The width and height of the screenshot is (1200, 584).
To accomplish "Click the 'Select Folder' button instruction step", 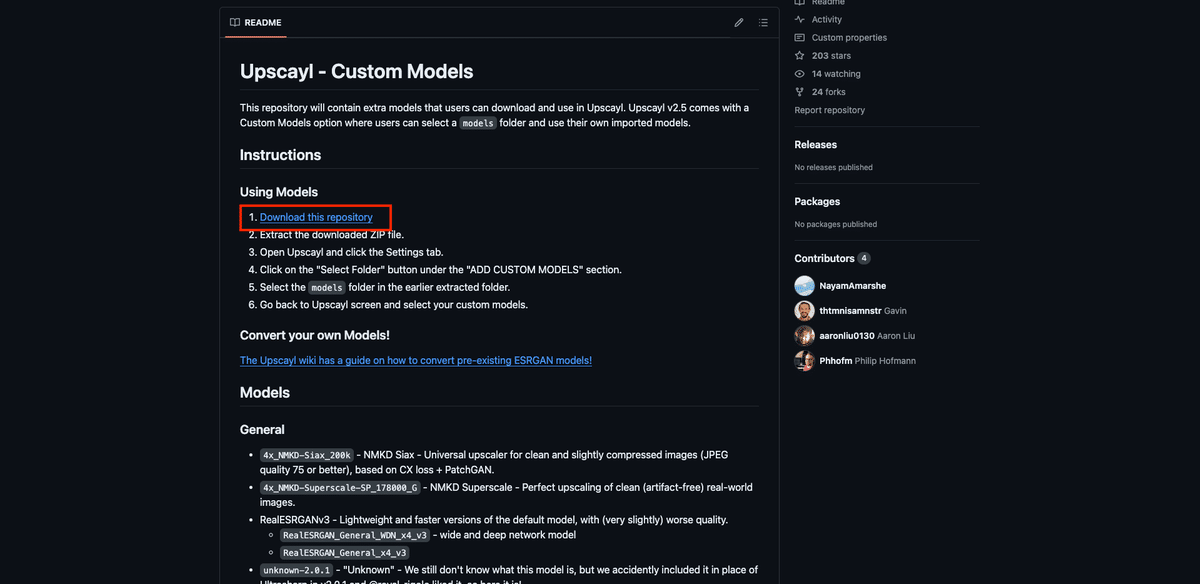I will coord(440,270).
